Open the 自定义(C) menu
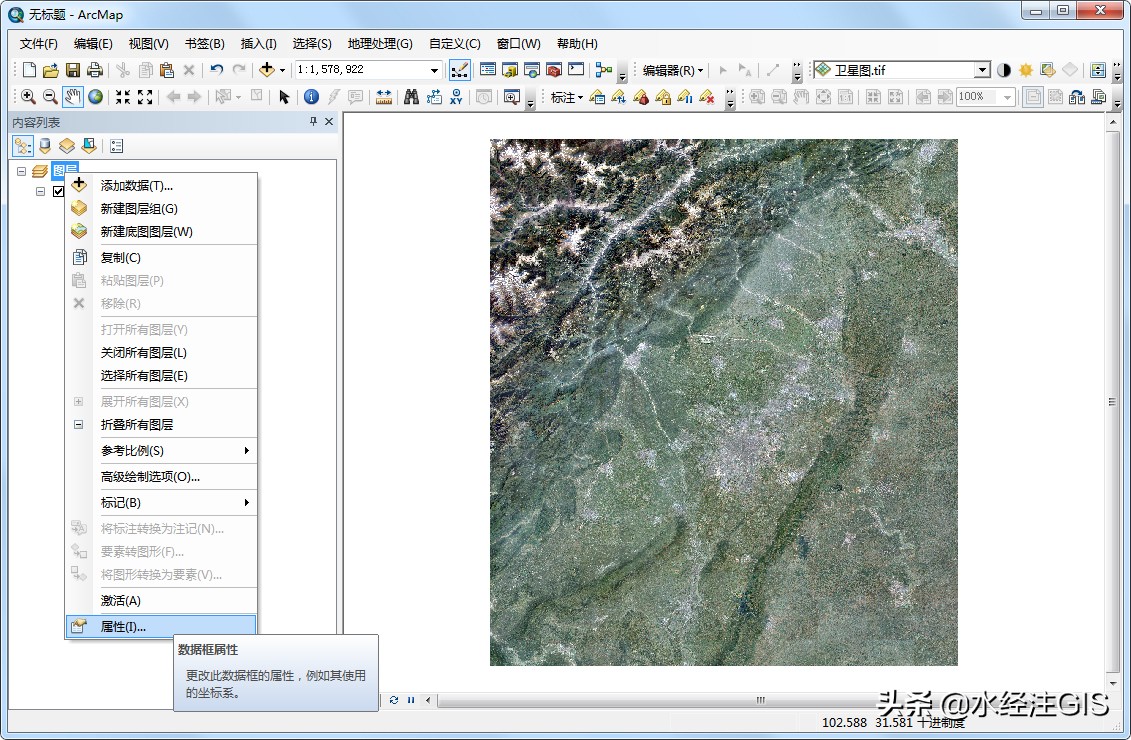 454,43
